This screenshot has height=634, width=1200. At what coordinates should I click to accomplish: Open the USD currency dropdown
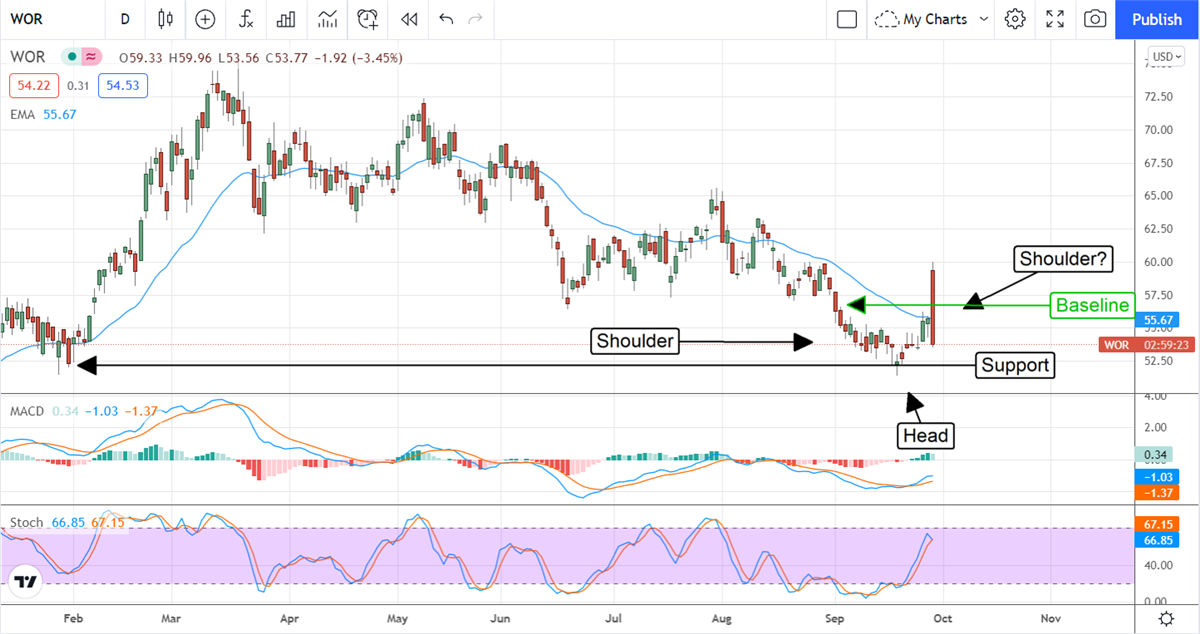[1166, 56]
